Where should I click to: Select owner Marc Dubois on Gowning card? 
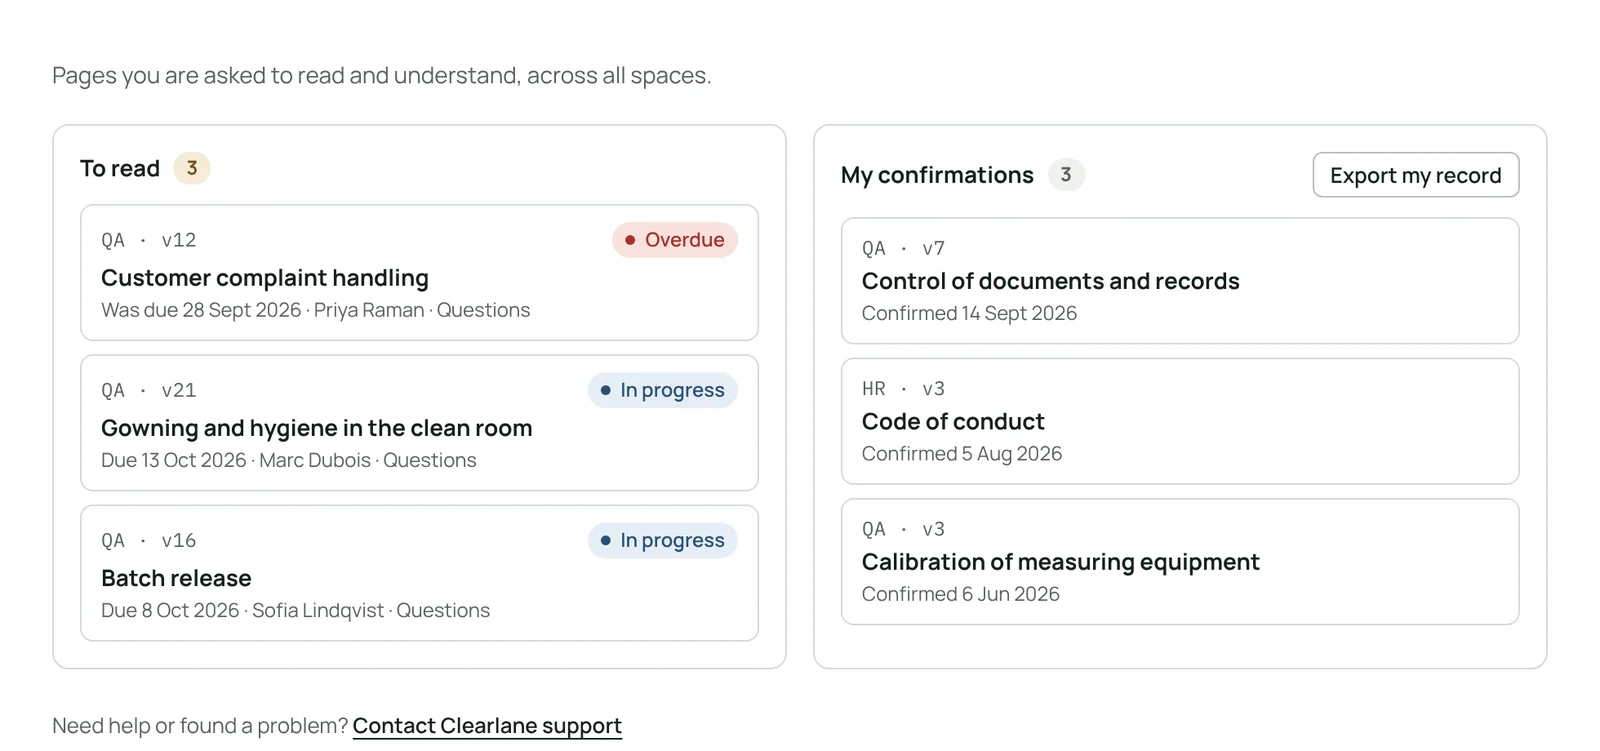pos(315,460)
